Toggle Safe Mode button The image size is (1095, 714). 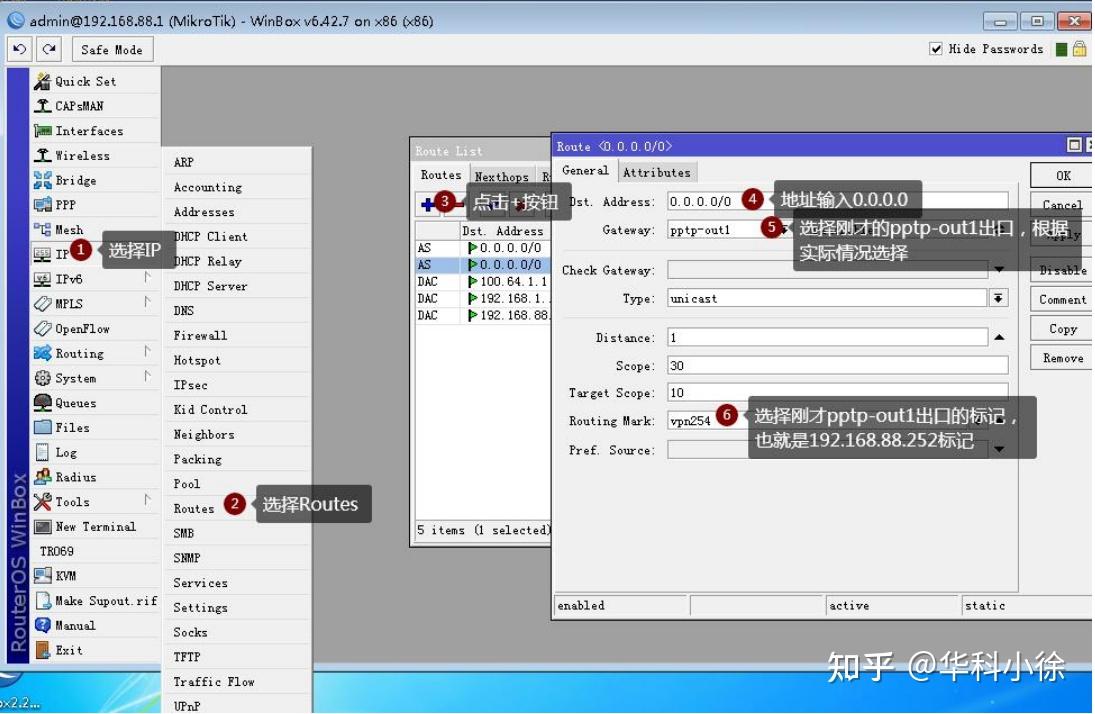click(x=112, y=50)
